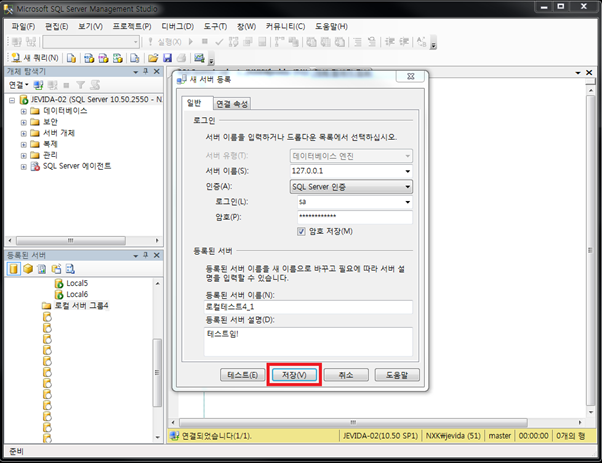Expand the Server Objects (서버 개체) node
This screenshot has height=463, width=602.
24,134
